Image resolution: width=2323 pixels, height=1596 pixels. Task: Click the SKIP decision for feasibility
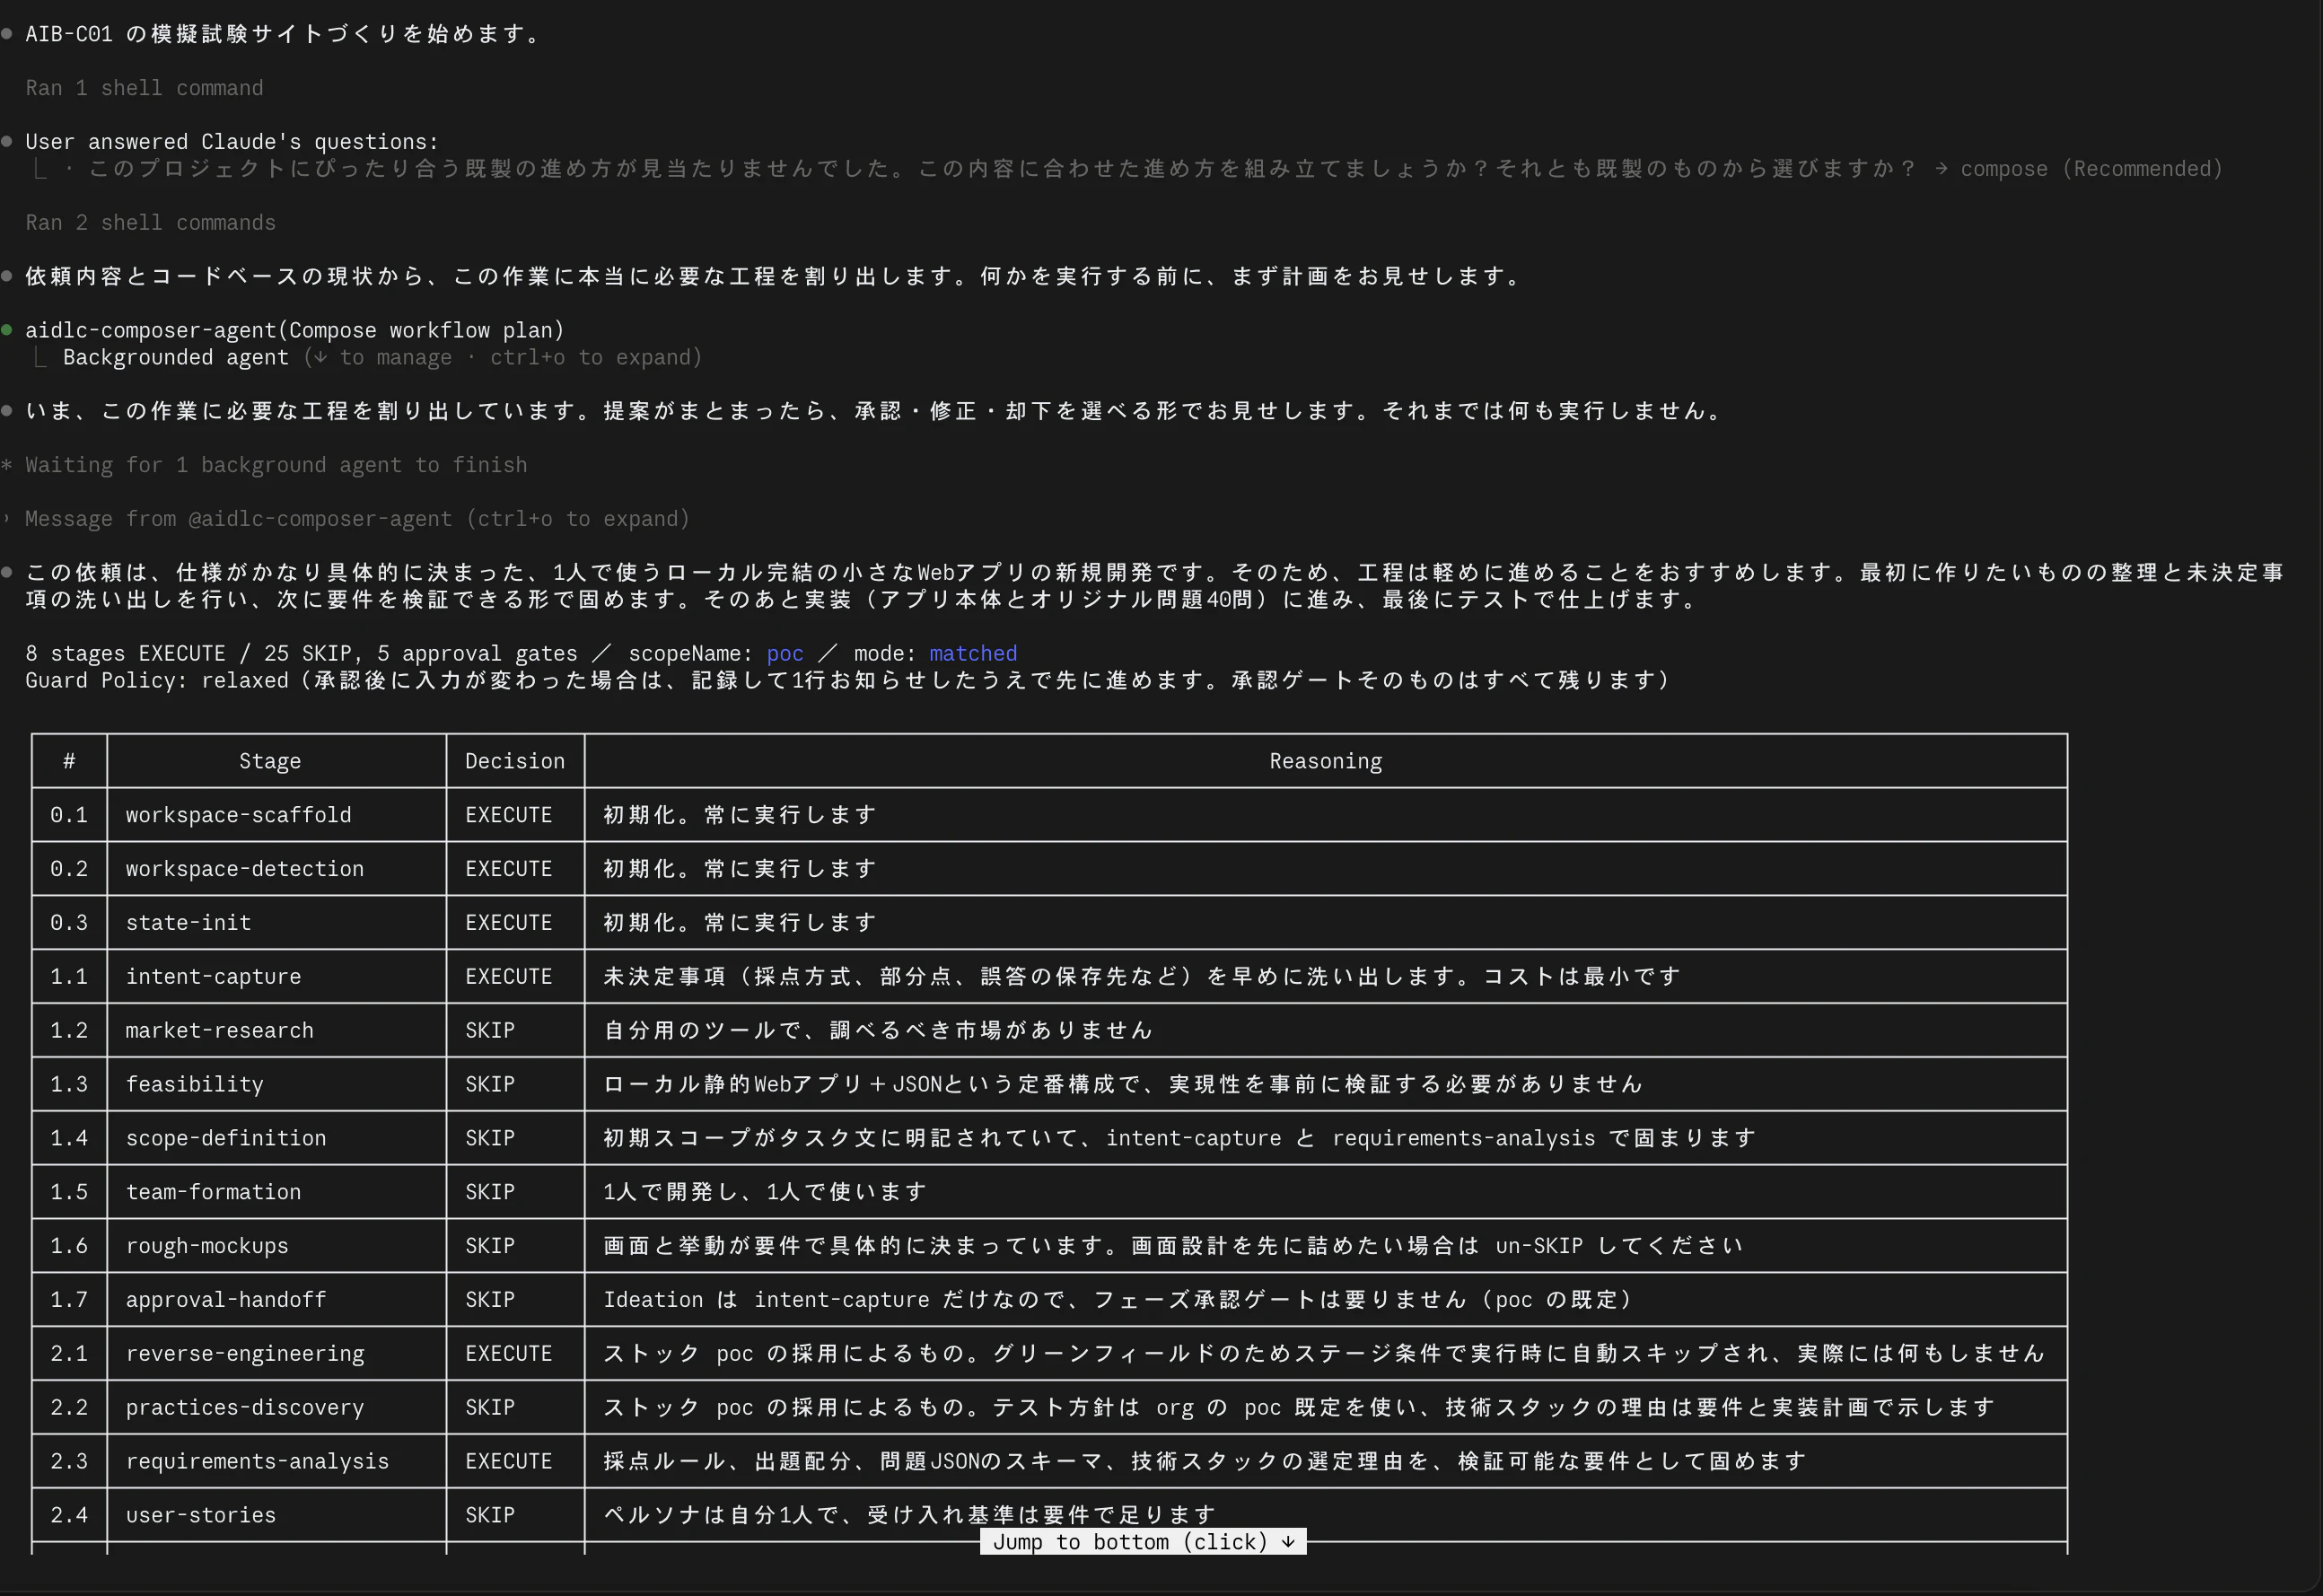(490, 1084)
